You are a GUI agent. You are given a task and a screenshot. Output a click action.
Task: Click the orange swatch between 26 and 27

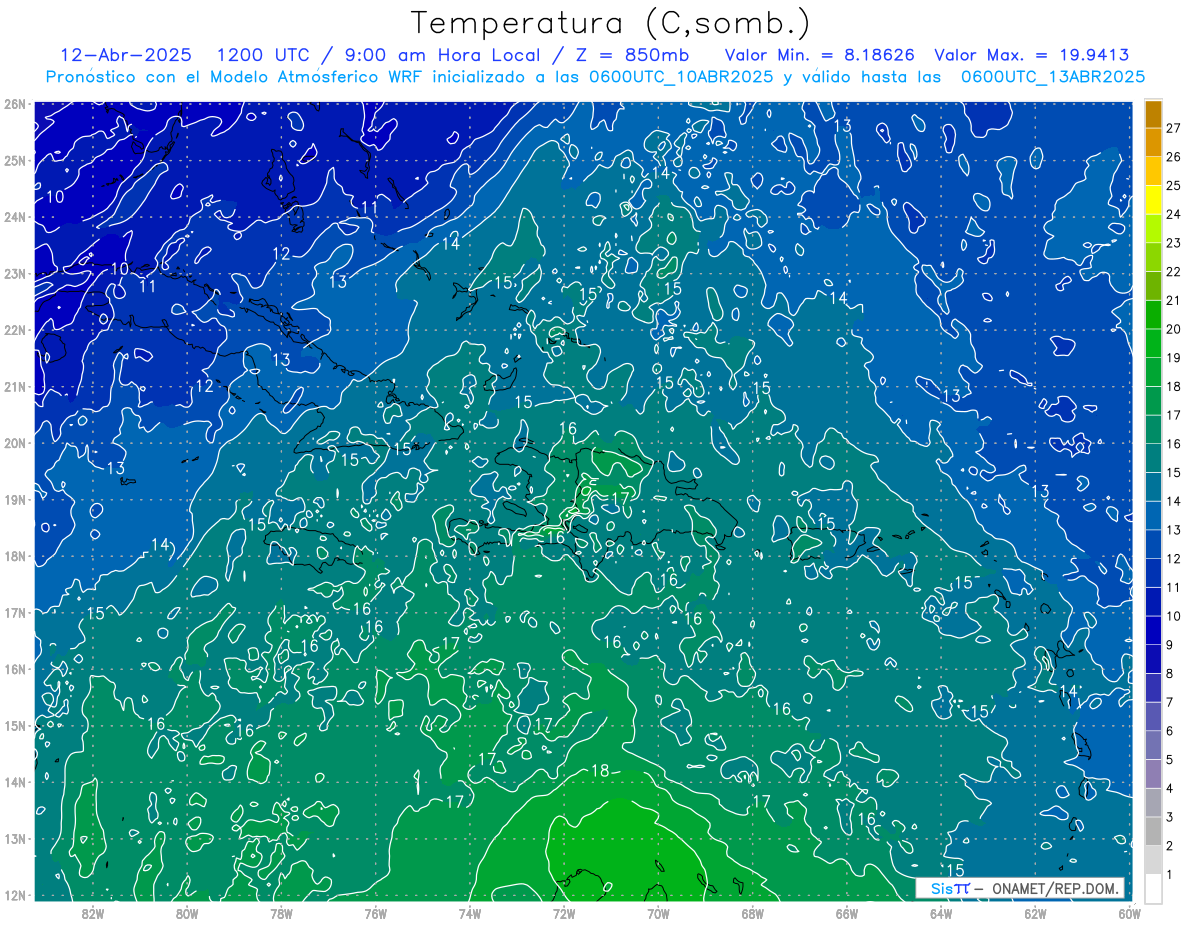pos(1153,142)
